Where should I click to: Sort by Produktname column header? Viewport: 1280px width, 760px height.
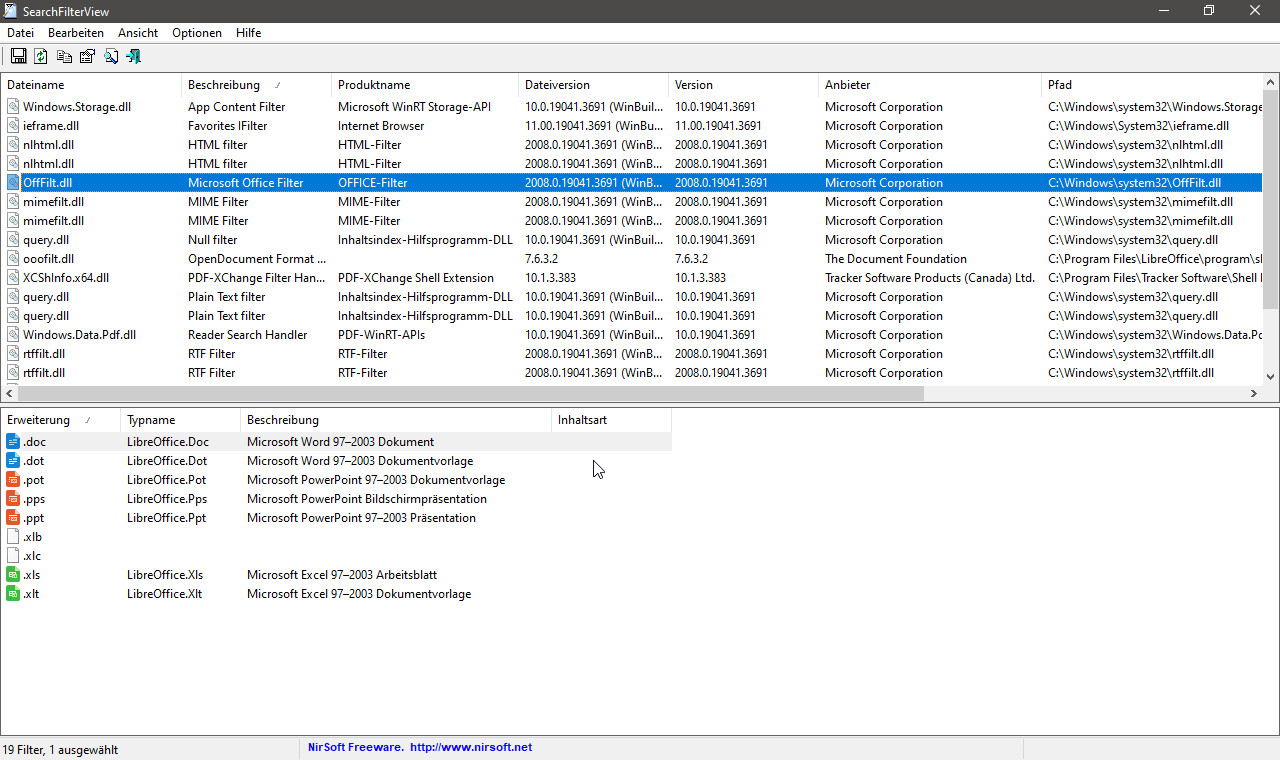tap(425, 85)
